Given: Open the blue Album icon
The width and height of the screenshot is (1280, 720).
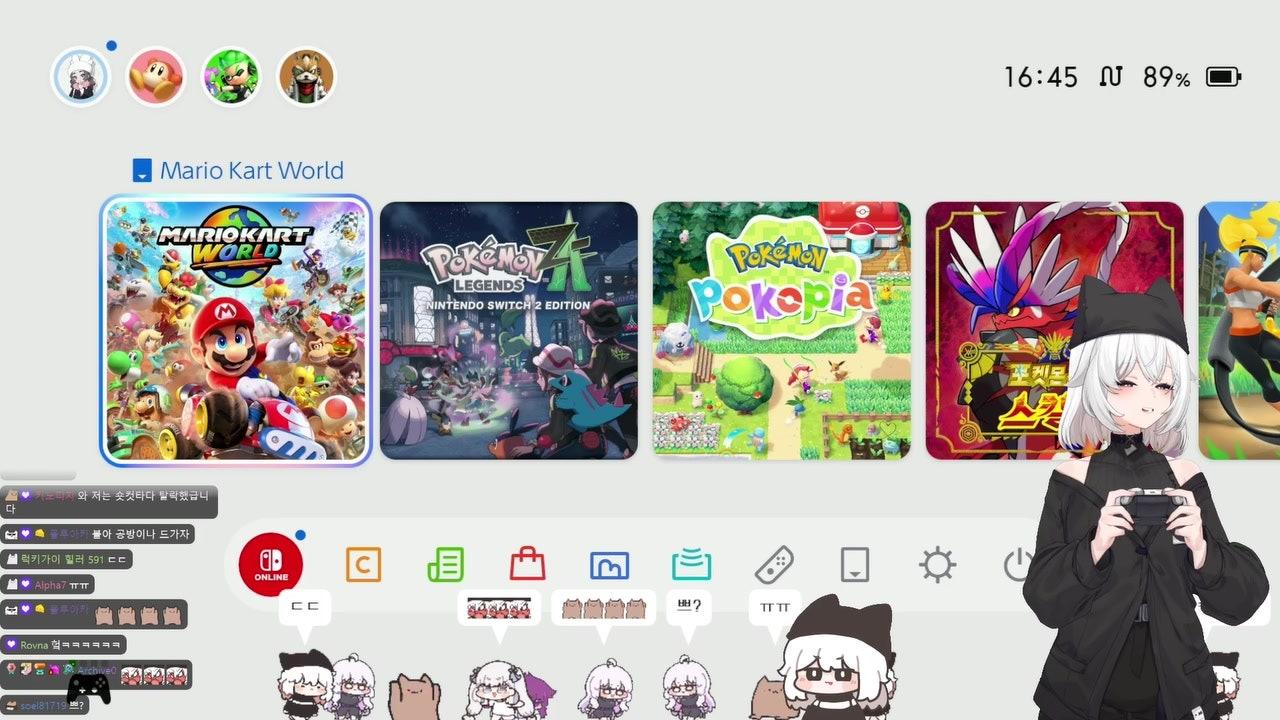Looking at the screenshot, I should 609,566.
